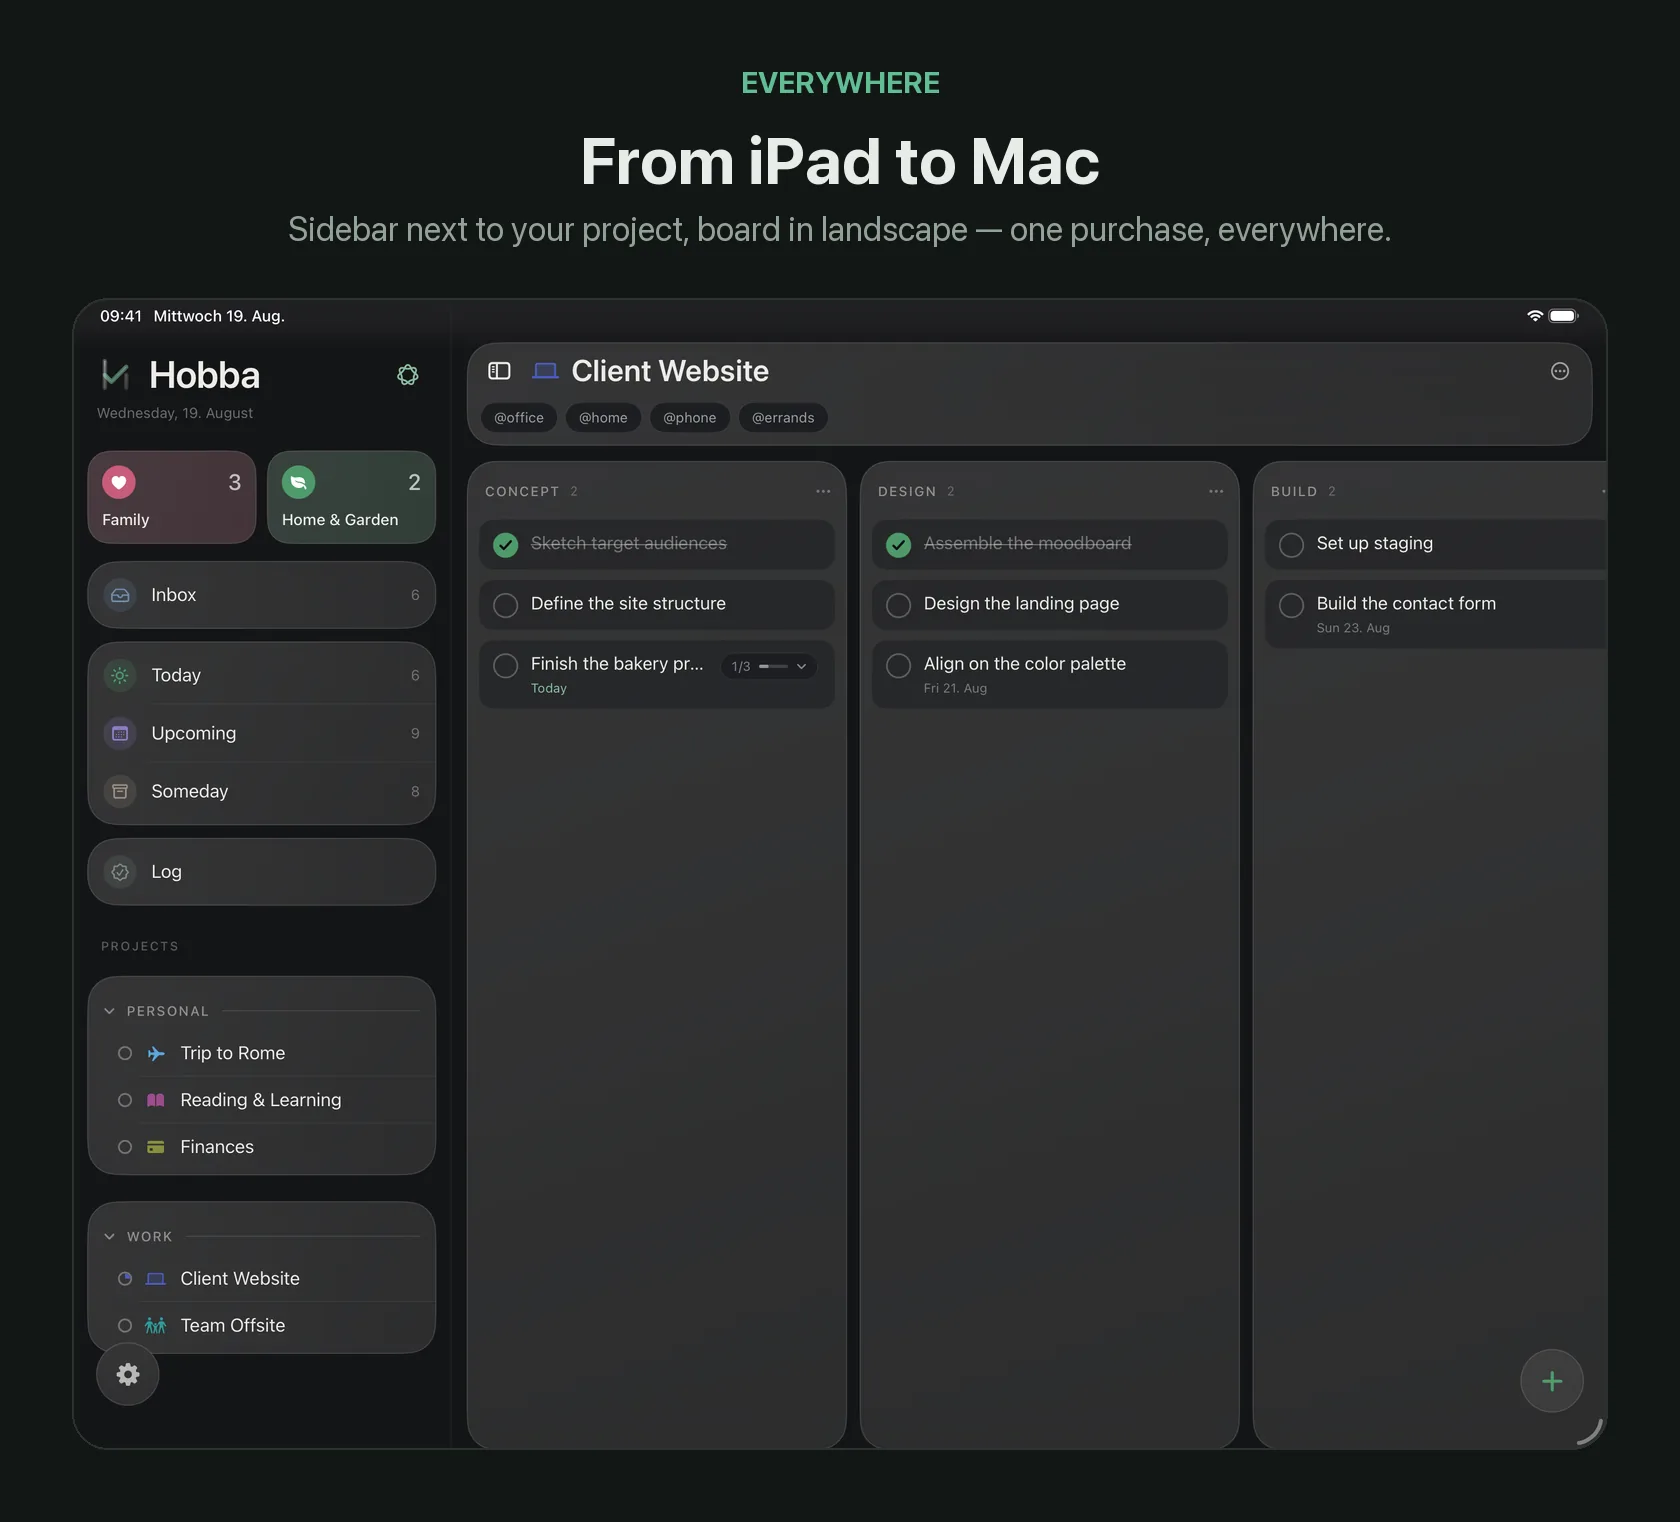Click the laptop icon beside Client Website title
The image size is (1680, 1522).
tap(545, 371)
